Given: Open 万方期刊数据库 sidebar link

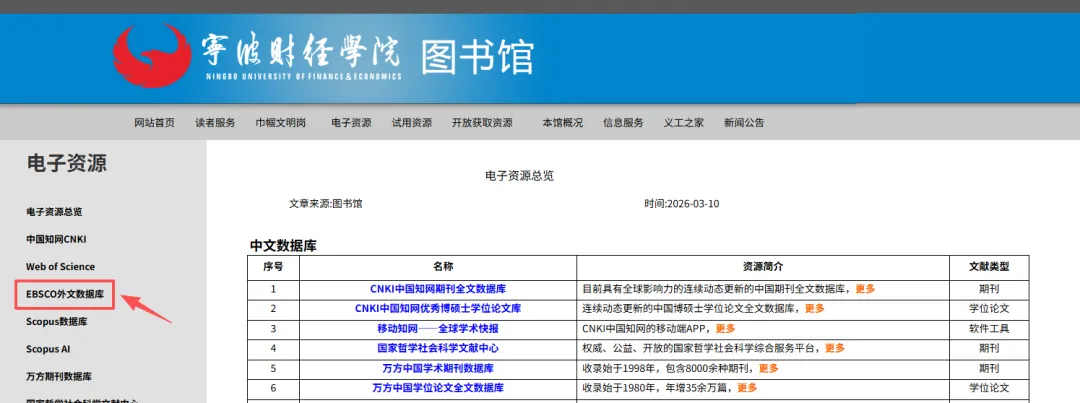Looking at the screenshot, I should (x=59, y=377).
